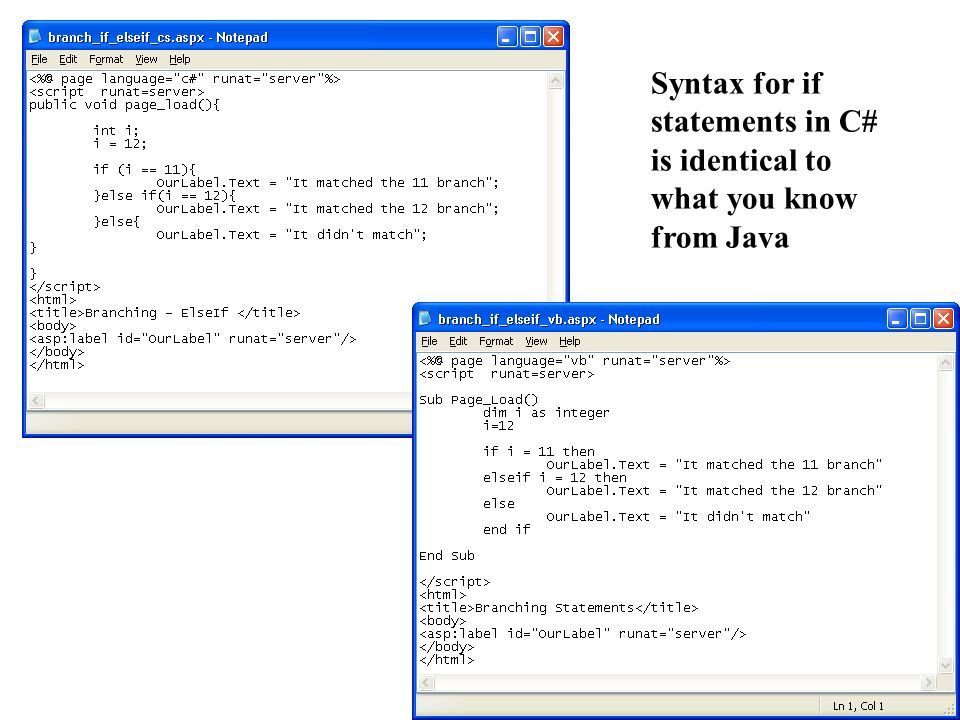
Task: Click the 'i = 12;' code line
Action: (120, 144)
